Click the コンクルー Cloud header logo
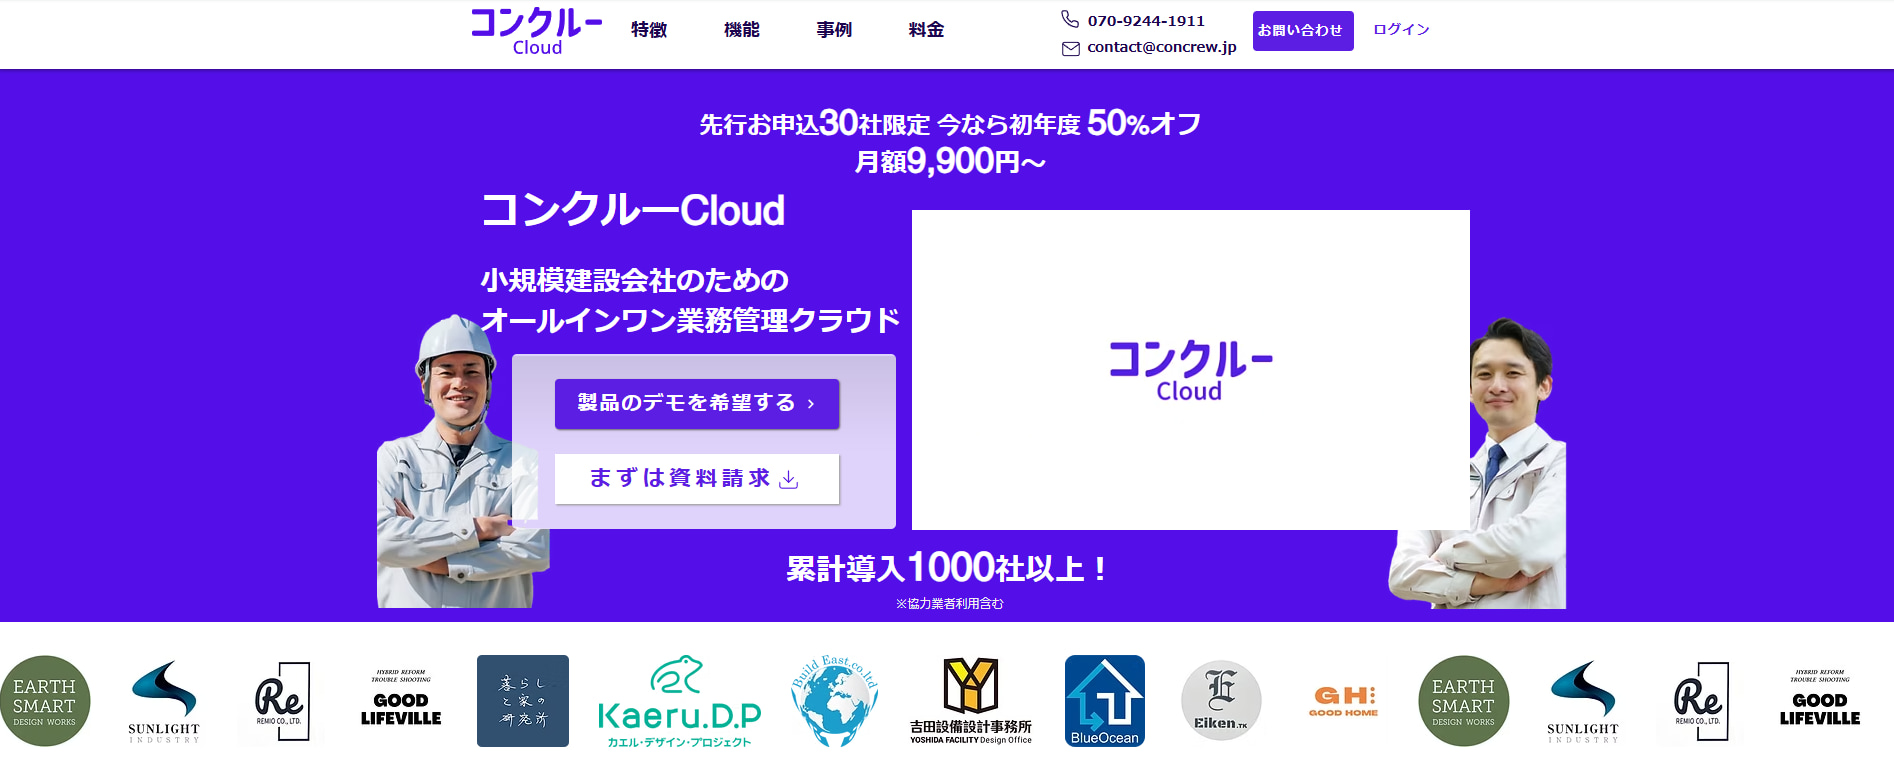 (x=536, y=31)
